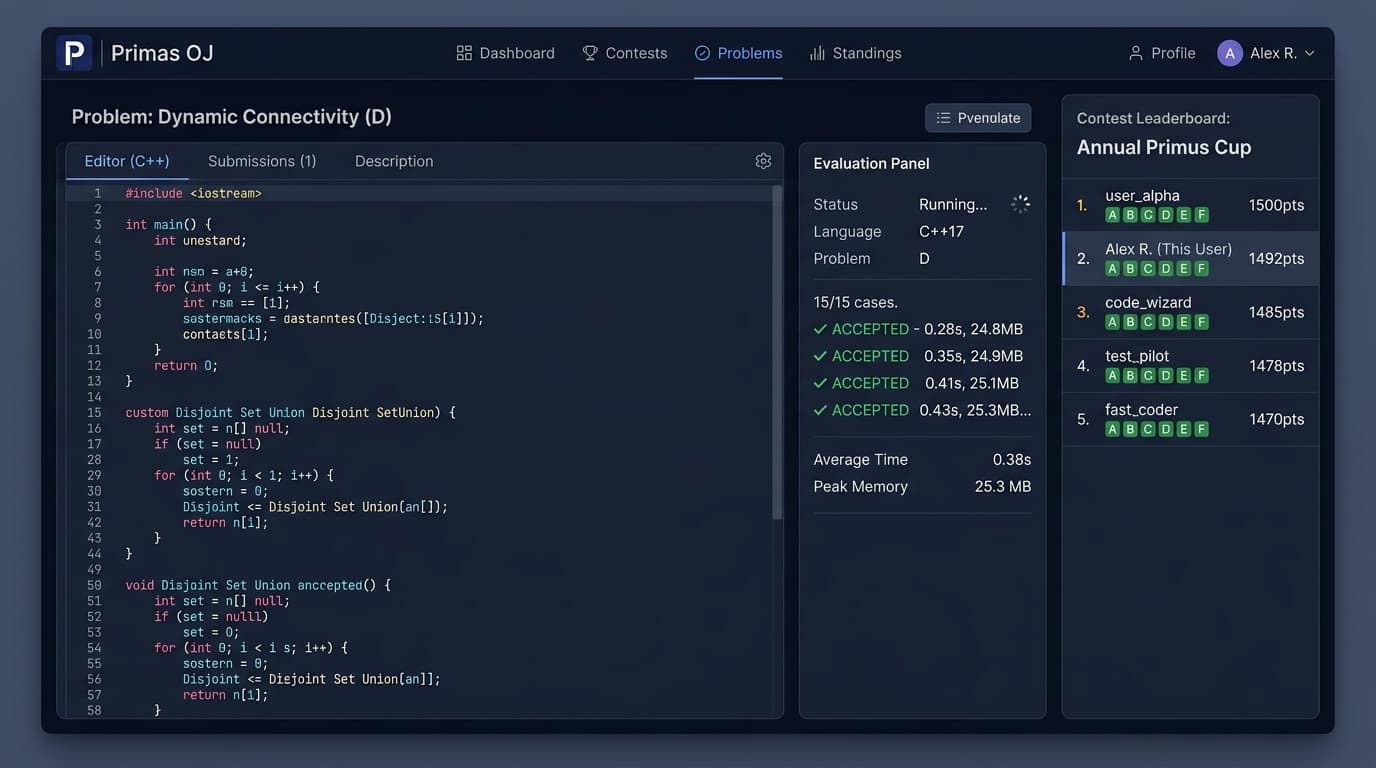This screenshot has height=768, width=1376.
Task: Click the Standings bar chart icon
Action: (x=817, y=53)
